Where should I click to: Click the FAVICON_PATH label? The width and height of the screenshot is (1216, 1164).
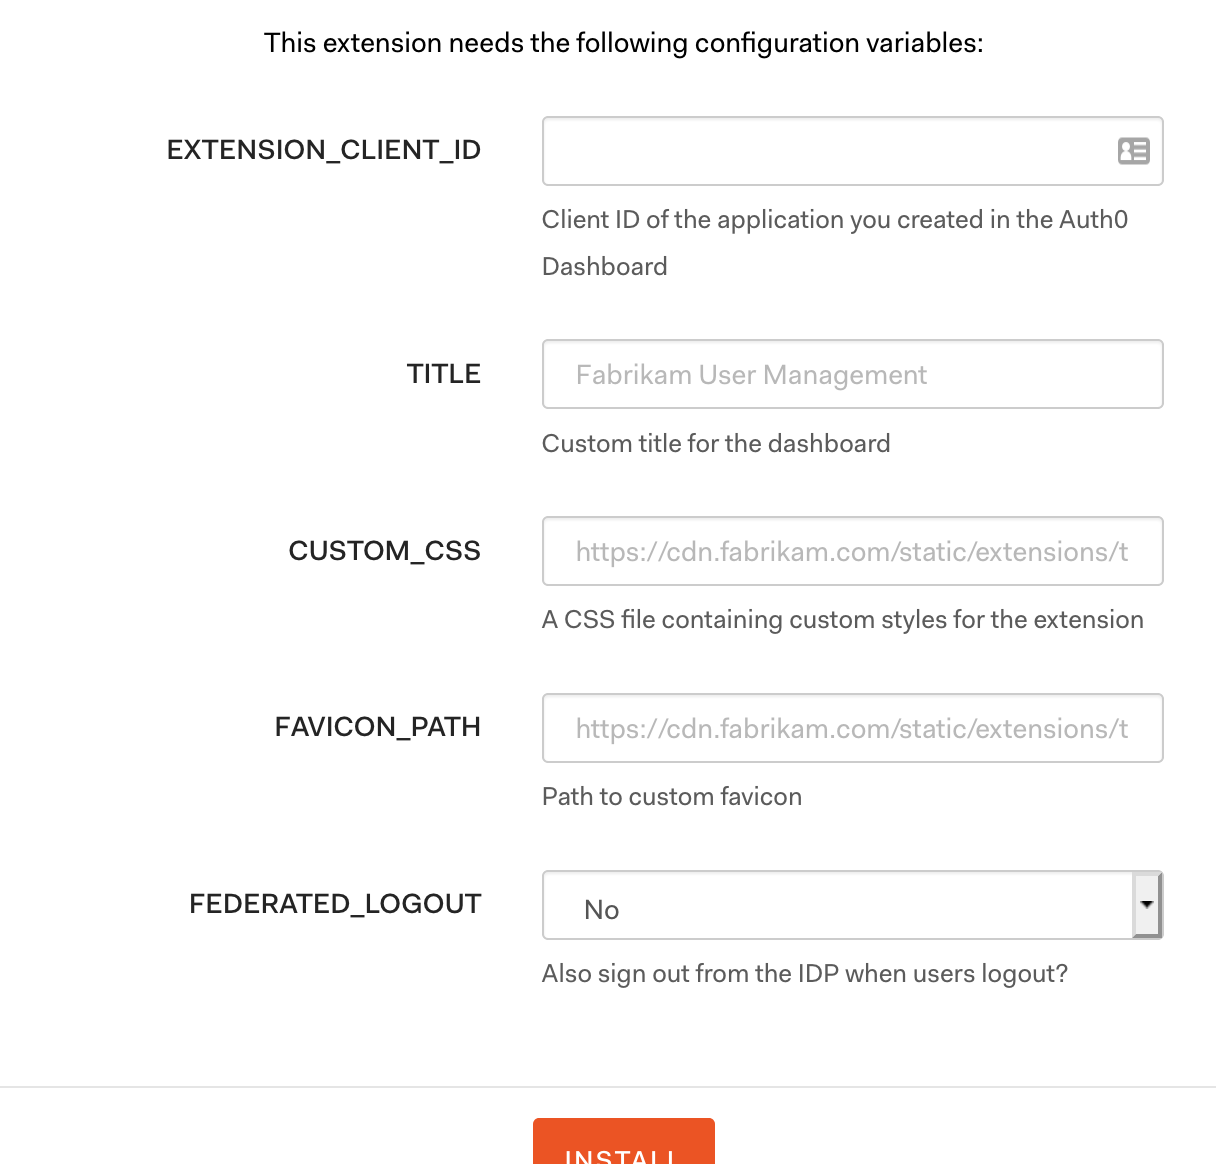click(x=378, y=727)
